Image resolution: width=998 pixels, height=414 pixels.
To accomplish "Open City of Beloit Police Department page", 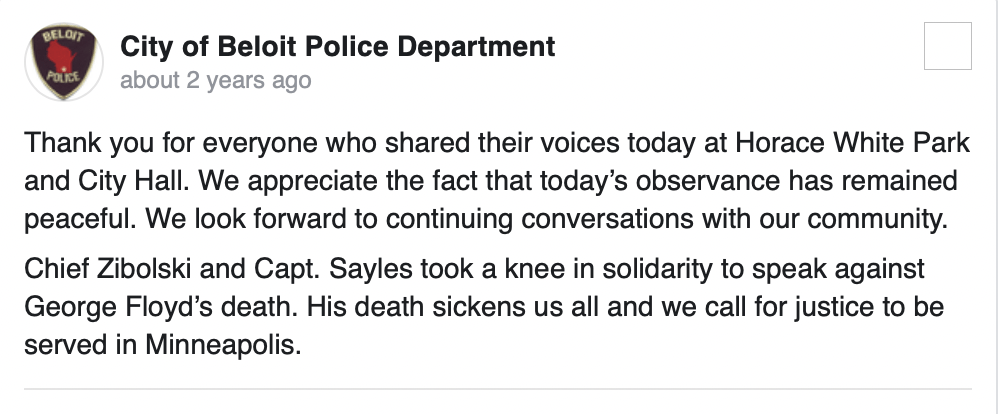I will click(x=337, y=46).
